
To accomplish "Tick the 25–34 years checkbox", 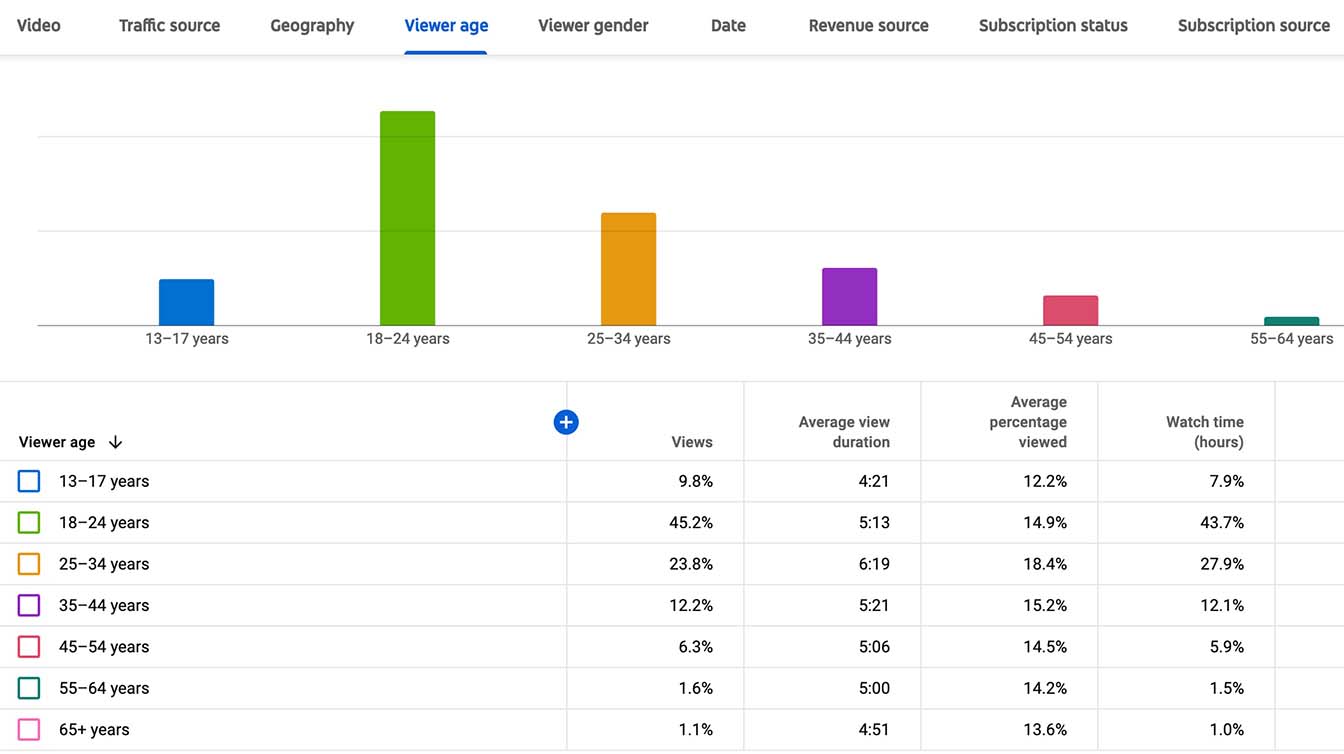I will (x=29, y=564).
